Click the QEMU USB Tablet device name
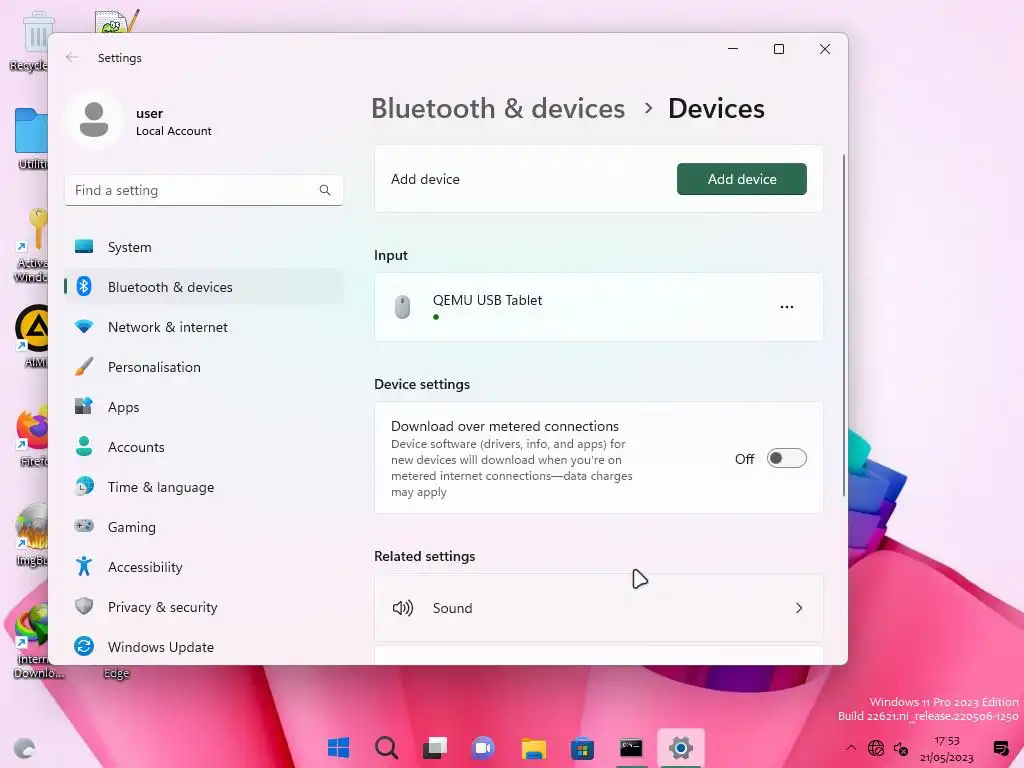This screenshot has height=768, width=1024. 487,300
